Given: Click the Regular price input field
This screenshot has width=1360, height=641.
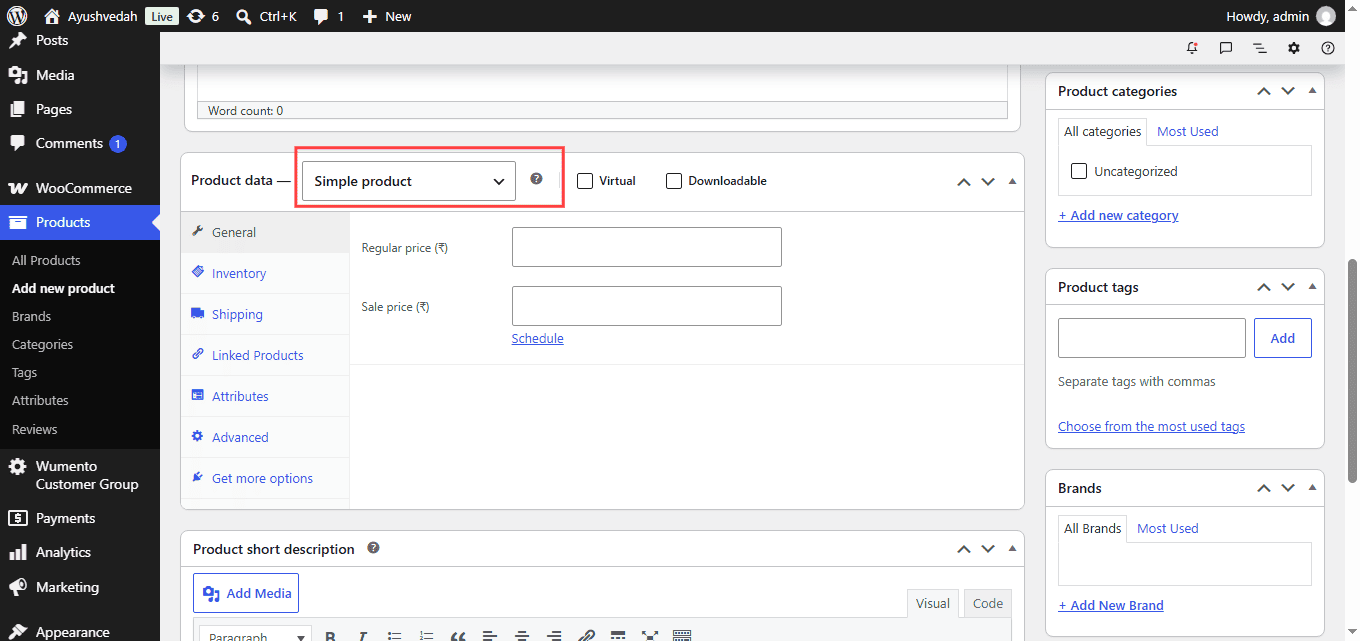Looking at the screenshot, I should point(647,247).
